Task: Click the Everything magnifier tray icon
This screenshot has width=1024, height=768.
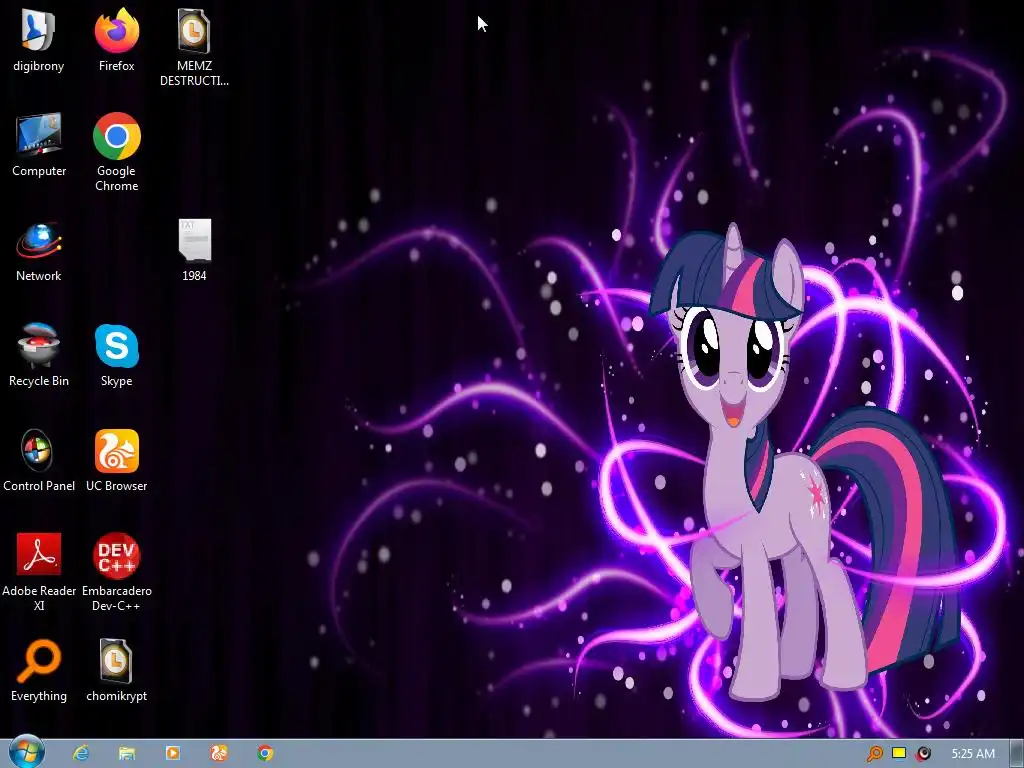Action: coord(874,754)
